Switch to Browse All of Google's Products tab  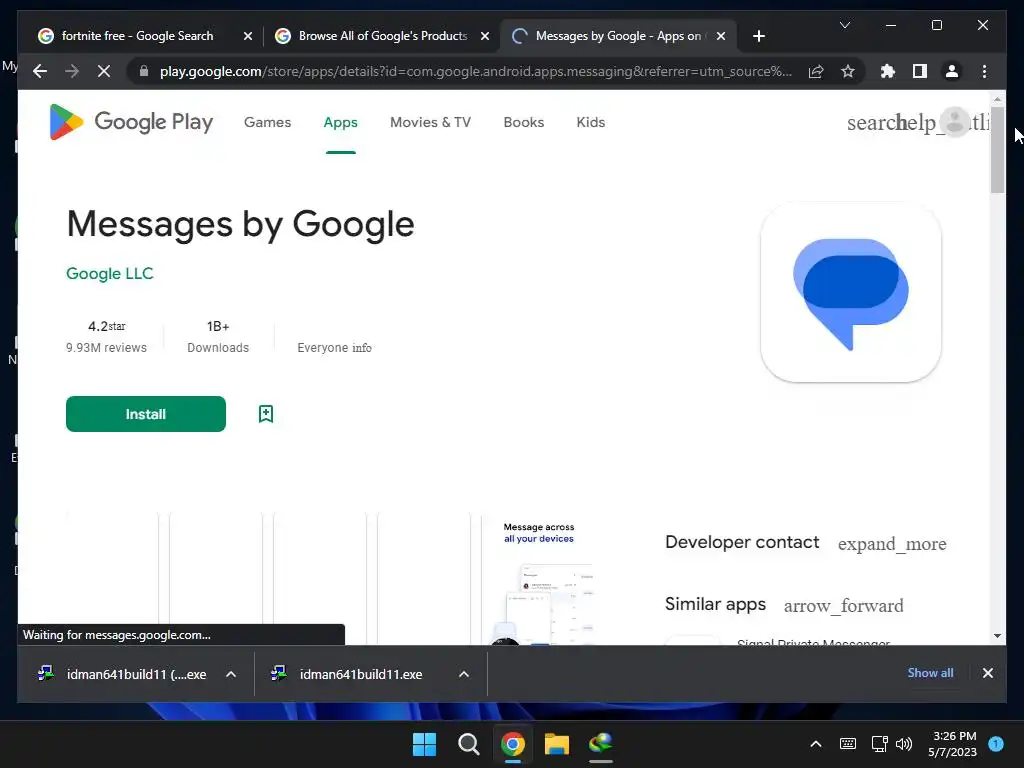click(383, 36)
